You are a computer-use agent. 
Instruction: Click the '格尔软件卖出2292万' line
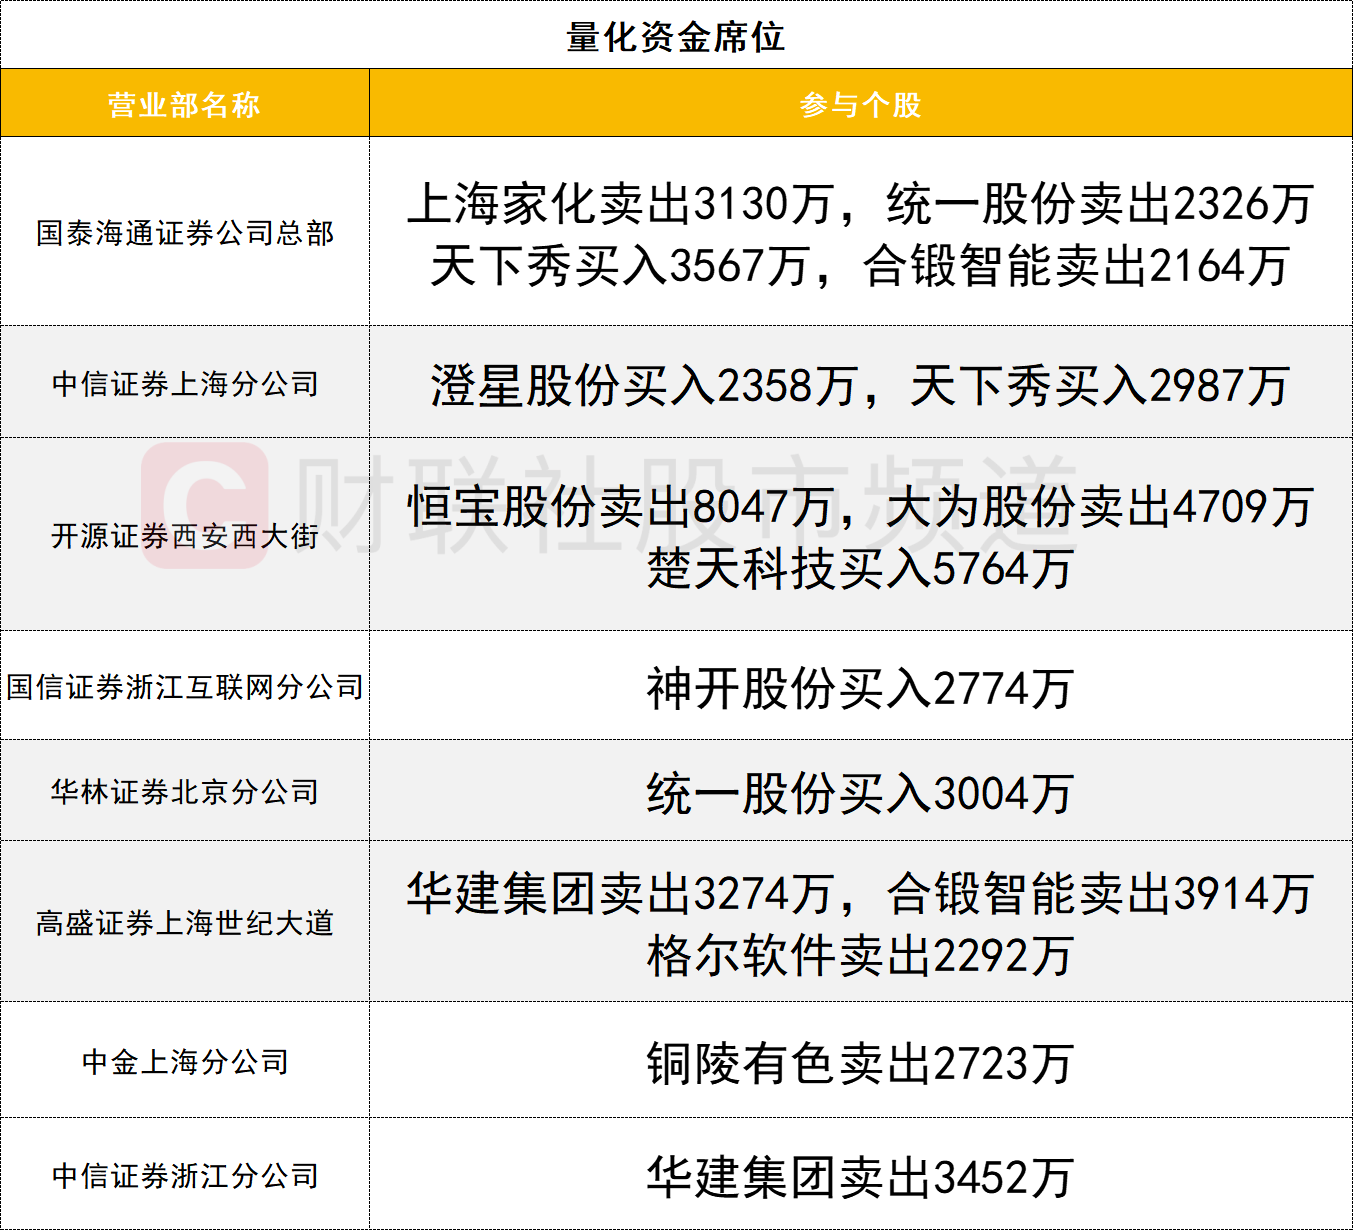click(861, 956)
